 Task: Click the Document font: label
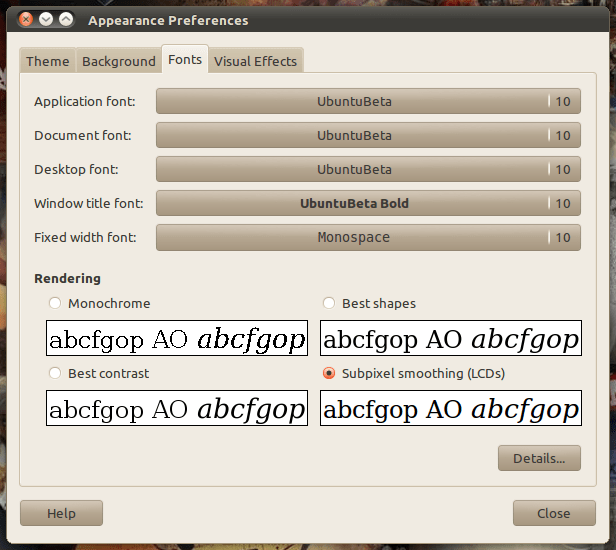pos(82,136)
